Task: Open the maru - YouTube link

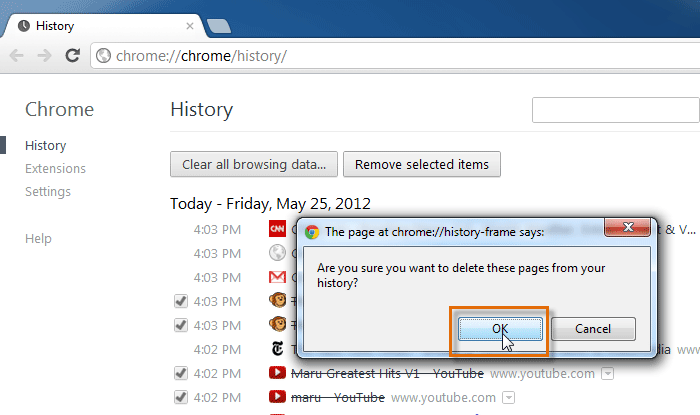Action: click(338, 398)
